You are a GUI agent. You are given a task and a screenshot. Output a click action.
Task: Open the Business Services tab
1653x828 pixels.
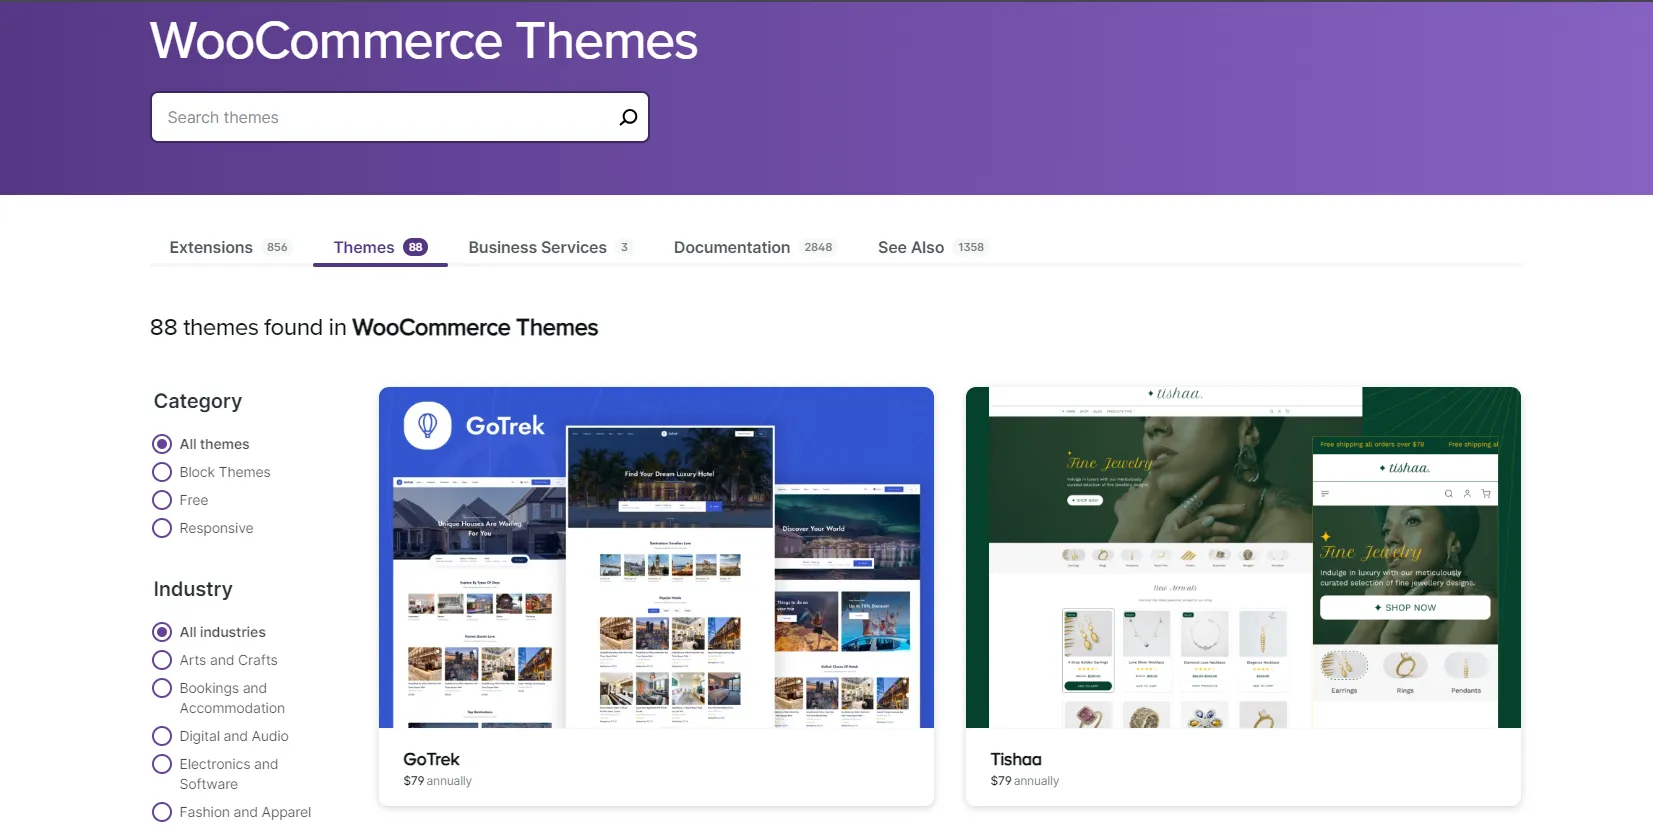549,247
